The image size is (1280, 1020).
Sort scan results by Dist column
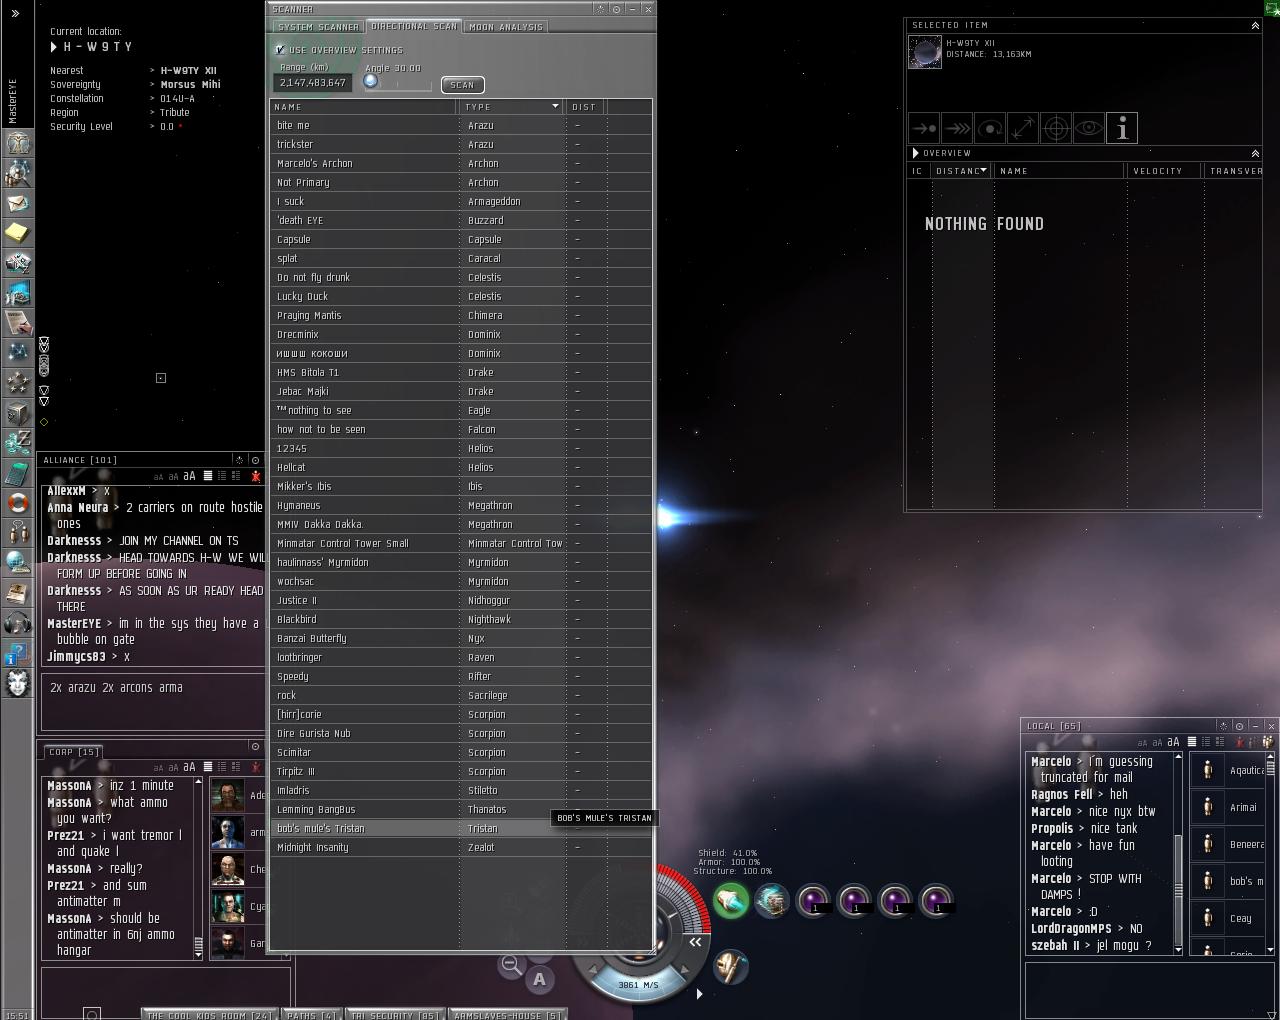pos(584,106)
